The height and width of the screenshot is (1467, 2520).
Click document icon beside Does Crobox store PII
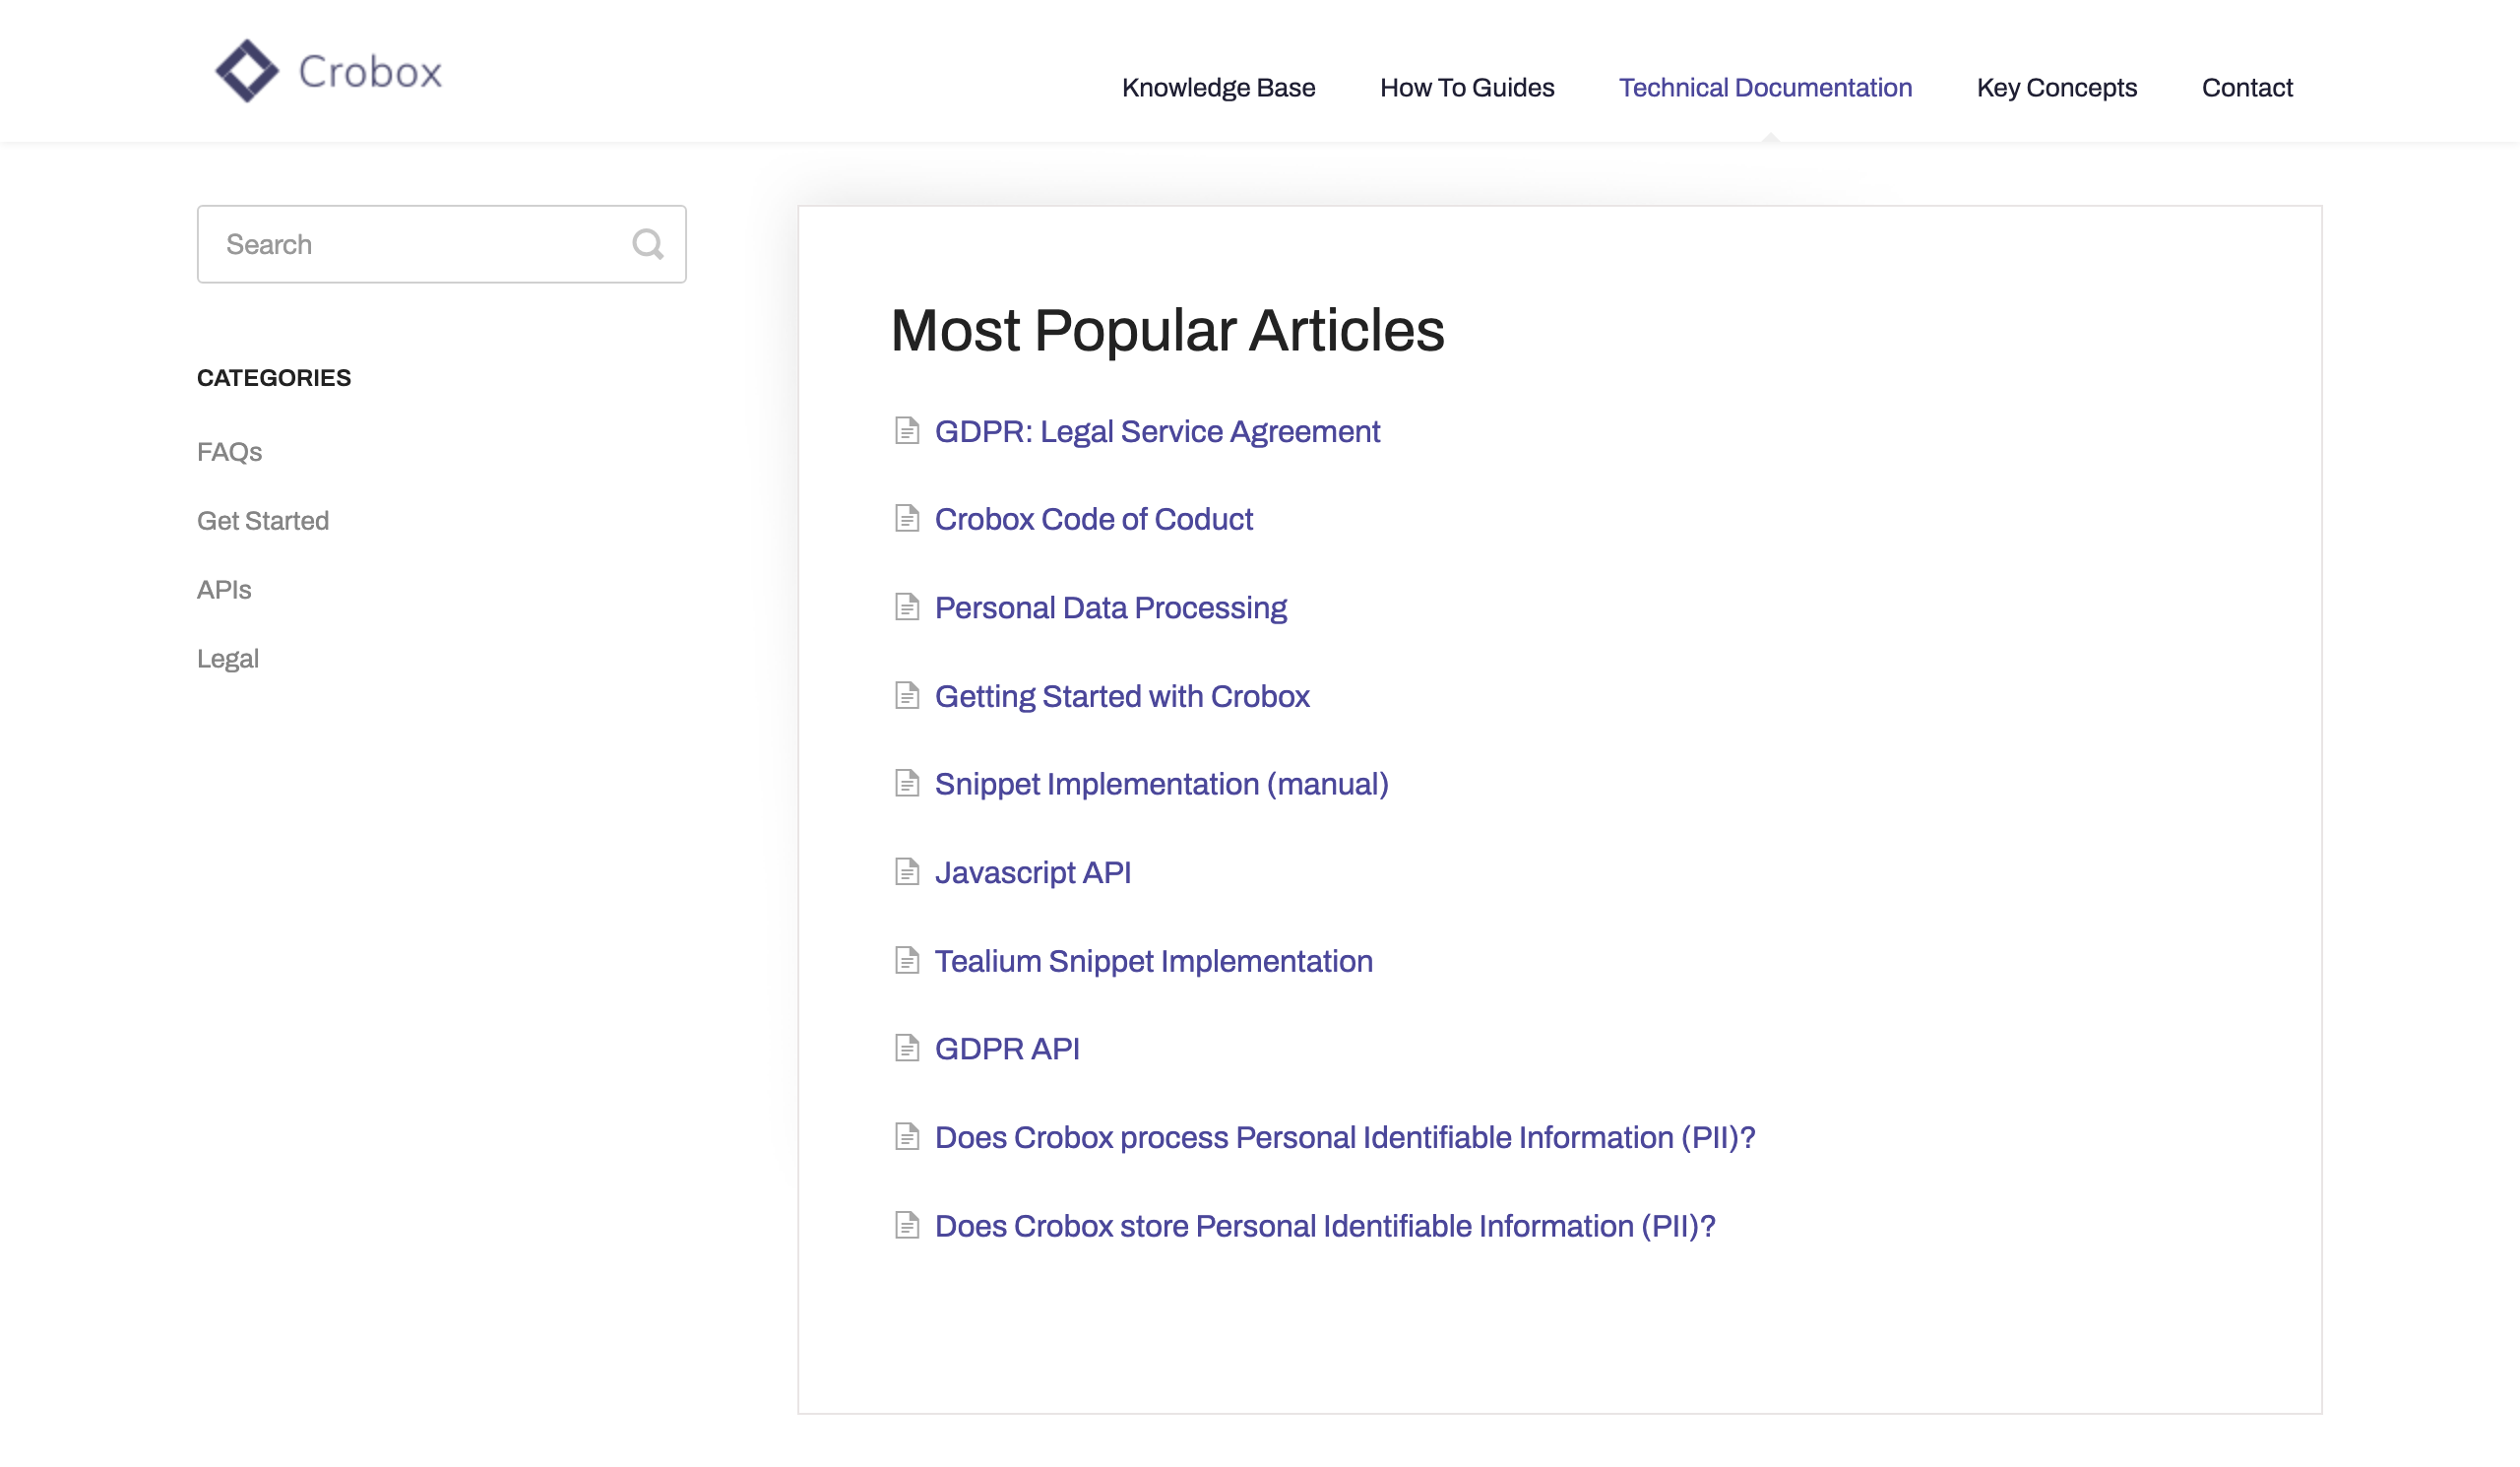click(x=906, y=1226)
